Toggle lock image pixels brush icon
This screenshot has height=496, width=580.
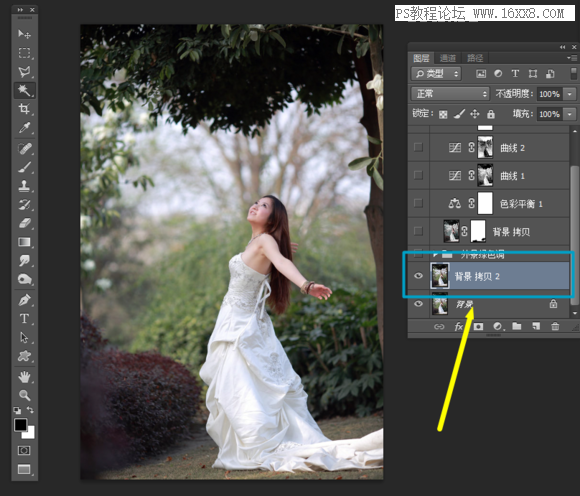click(459, 114)
